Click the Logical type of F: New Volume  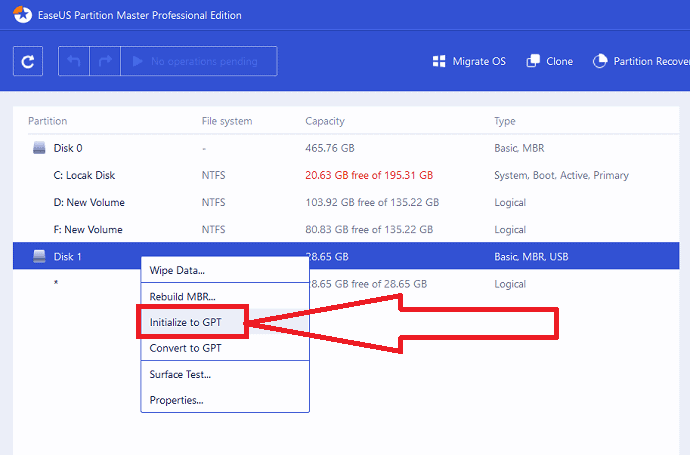point(510,229)
